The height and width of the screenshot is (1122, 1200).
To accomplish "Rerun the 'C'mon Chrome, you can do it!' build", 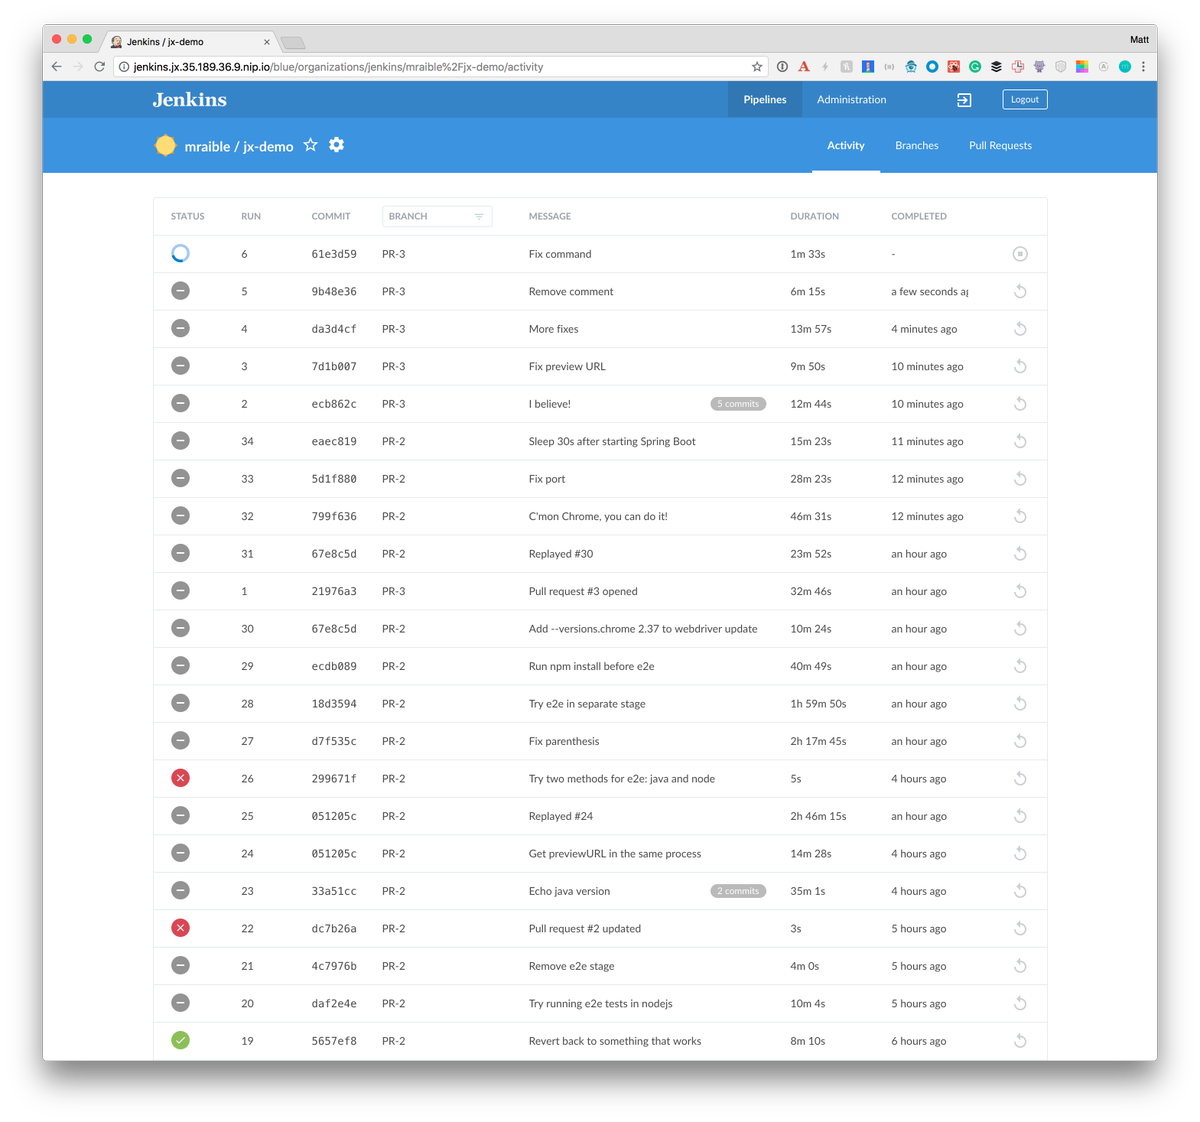I will coord(1020,516).
